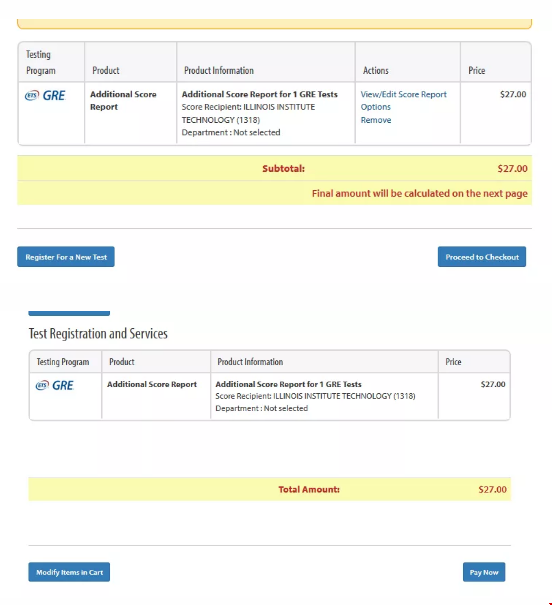Image resolution: width=552 pixels, height=605 pixels.
Task: Click Proceed to Checkout
Action: (x=482, y=257)
